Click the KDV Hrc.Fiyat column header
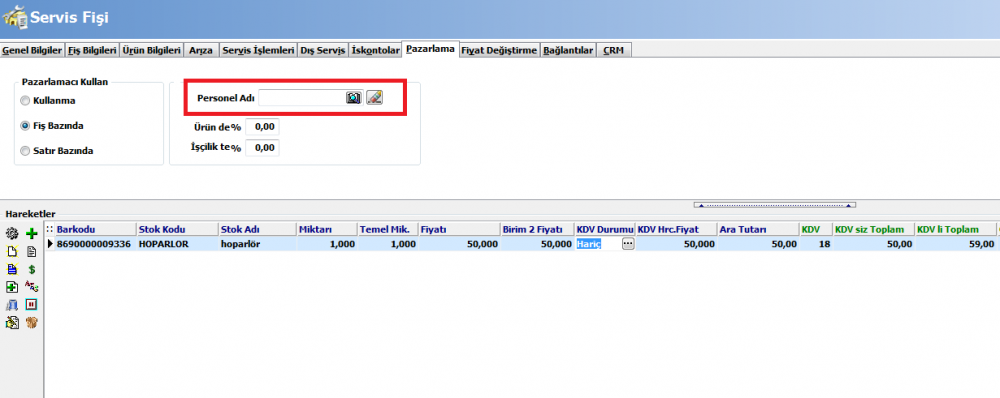The height and width of the screenshot is (398, 1000). (677, 230)
